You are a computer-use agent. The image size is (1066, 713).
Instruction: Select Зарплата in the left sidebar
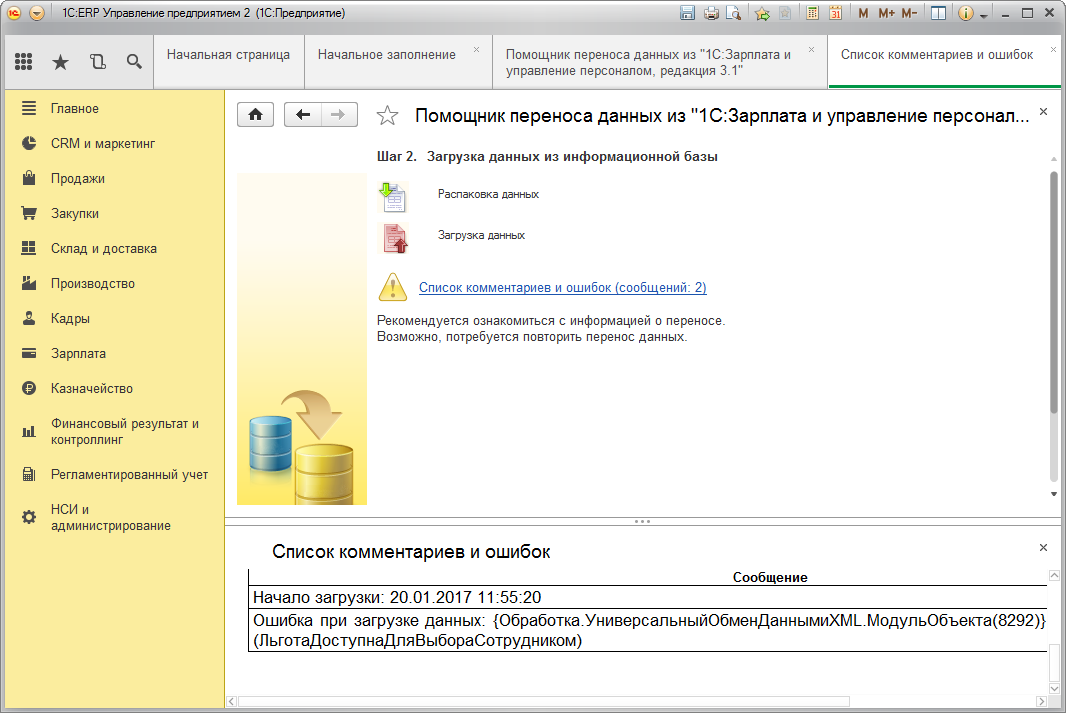(x=78, y=354)
